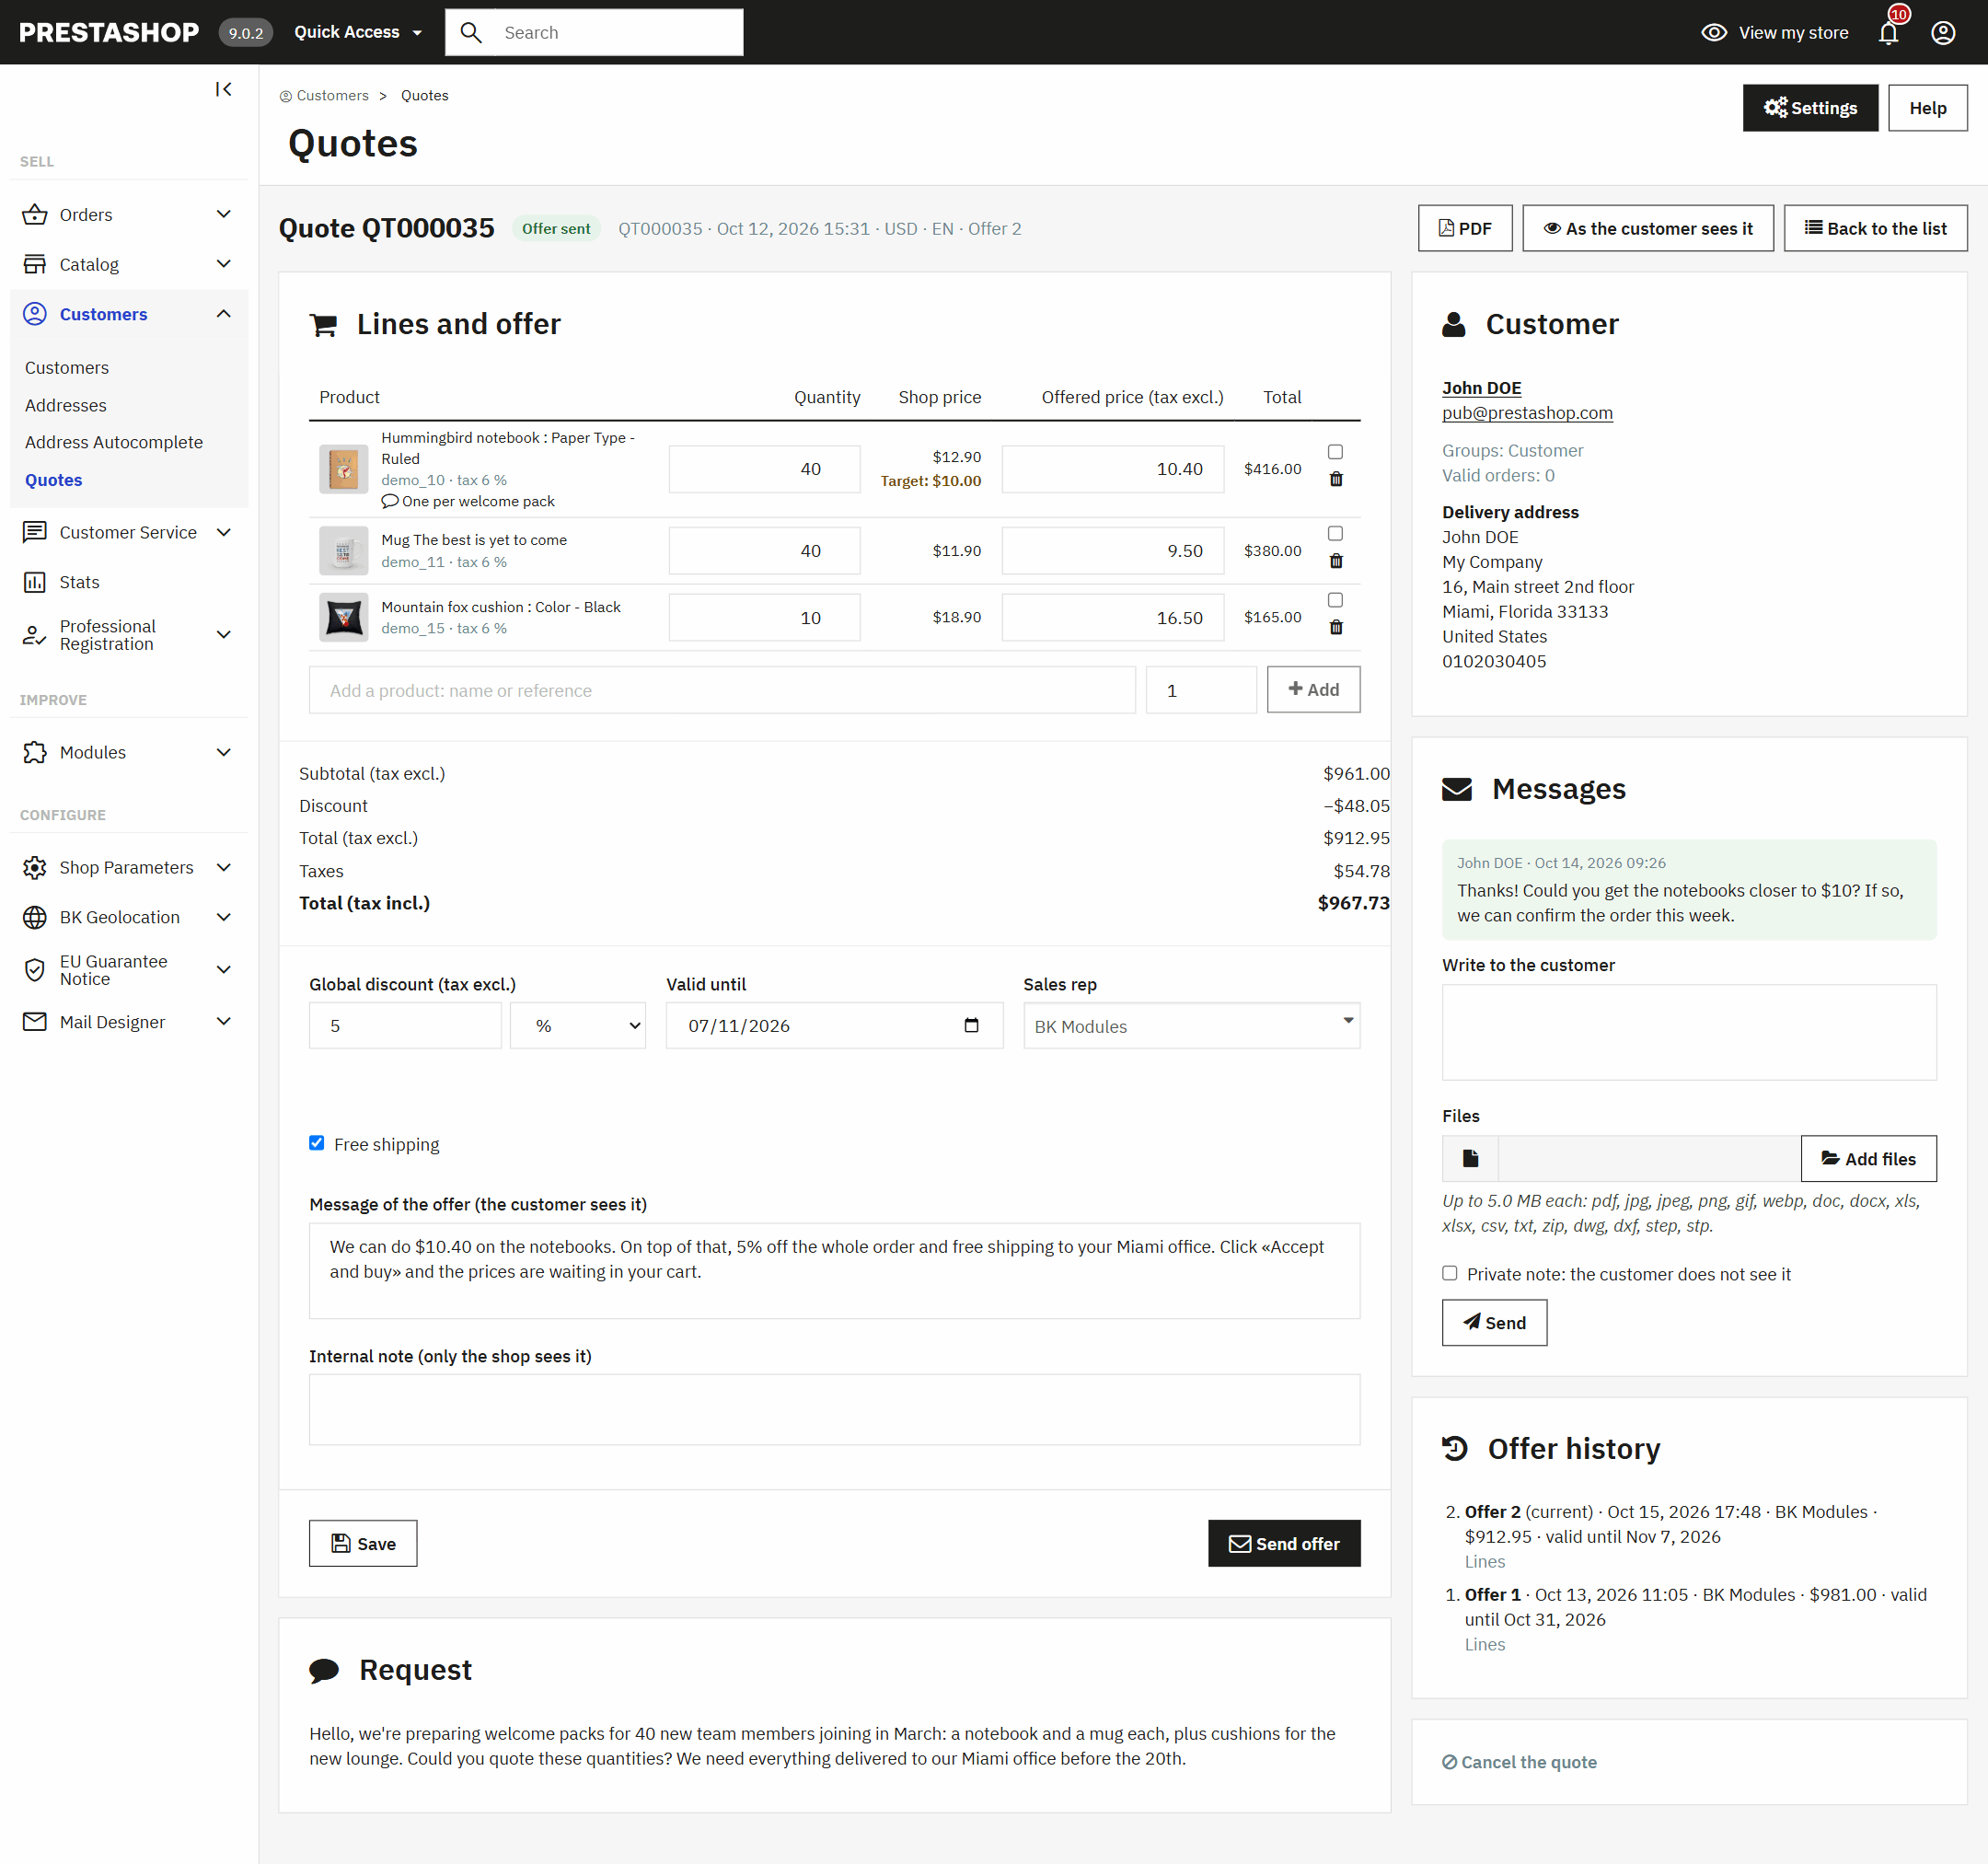Viewport: 1988px width, 1864px height.
Task: Click the Send offer button
Action: pos(1283,1543)
